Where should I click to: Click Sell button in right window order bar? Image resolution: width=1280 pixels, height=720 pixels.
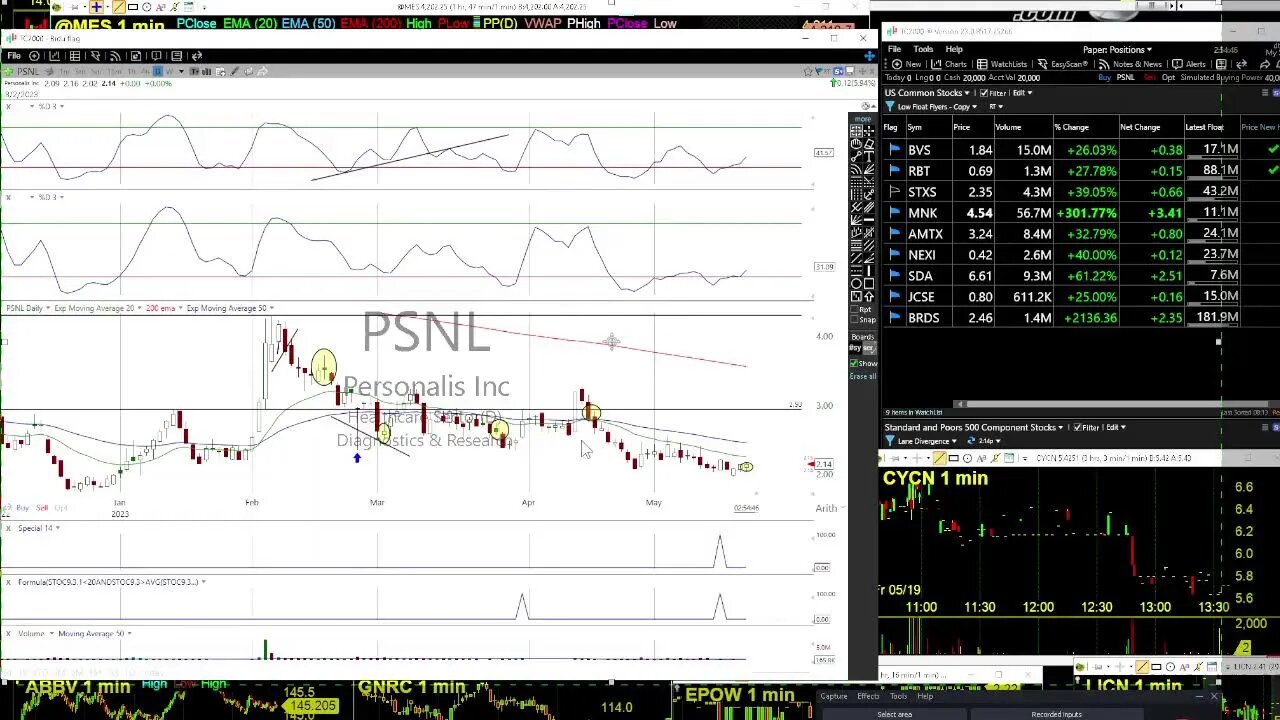(1149, 77)
